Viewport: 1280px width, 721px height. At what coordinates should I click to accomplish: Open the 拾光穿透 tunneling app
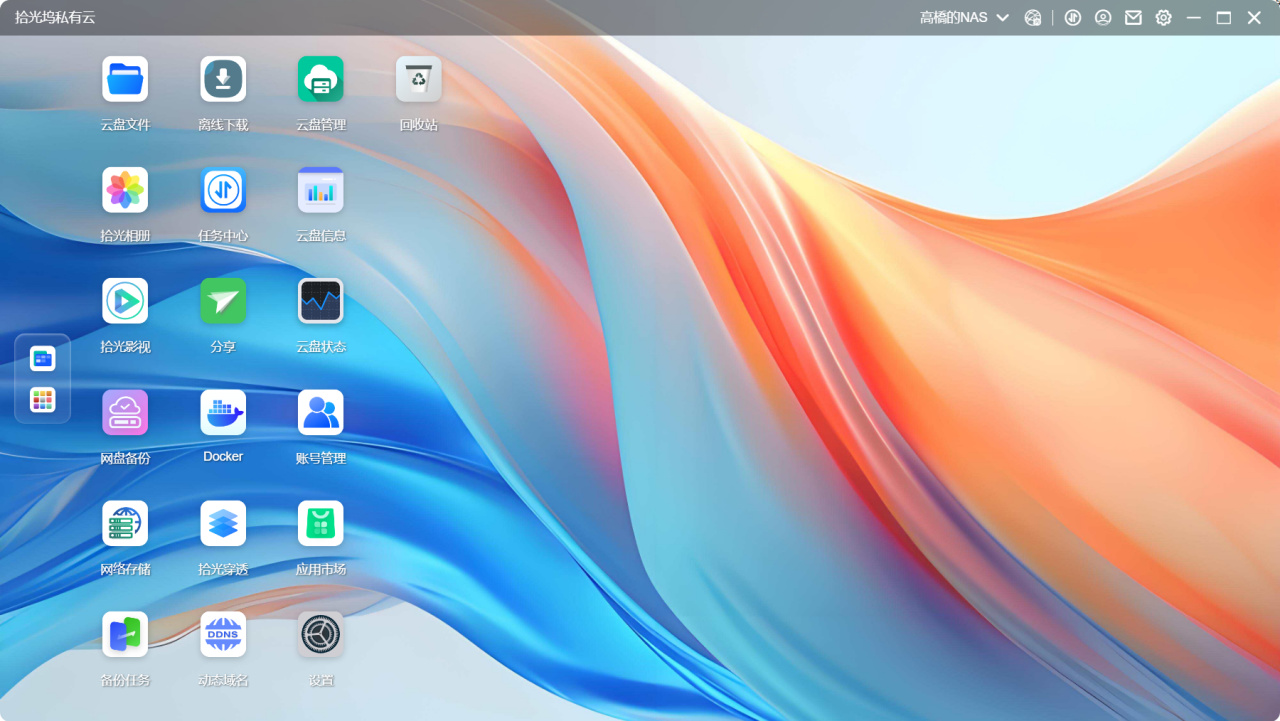(223, 523)
